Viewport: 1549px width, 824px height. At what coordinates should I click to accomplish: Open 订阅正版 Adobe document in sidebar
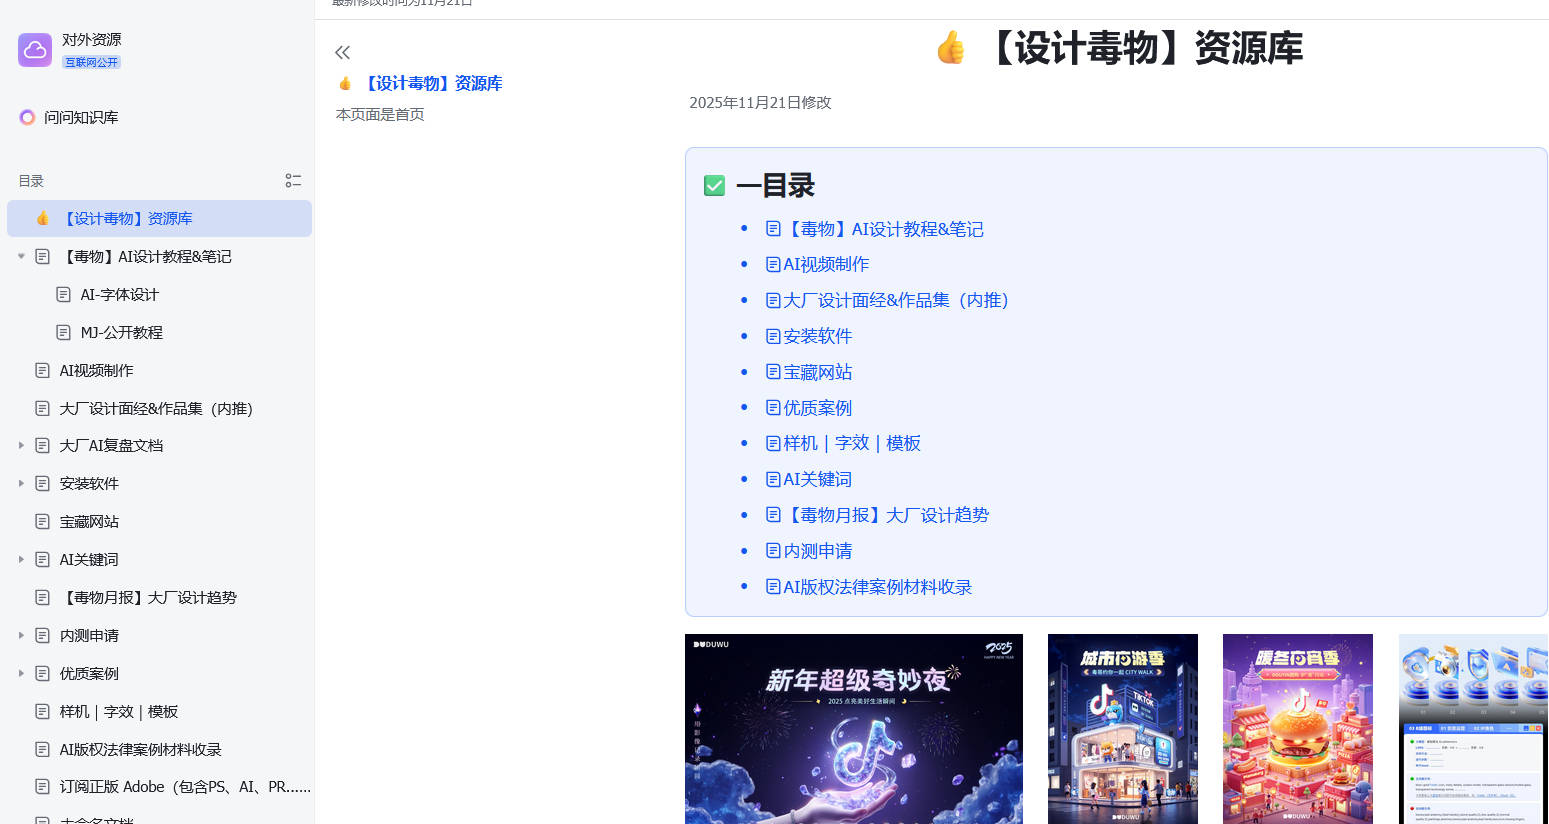[x=185, y=787]
